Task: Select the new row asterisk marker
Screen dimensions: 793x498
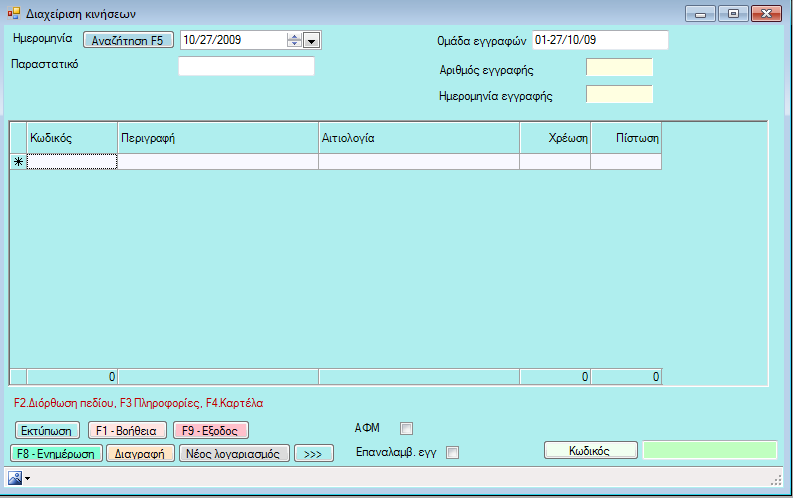Action: click(x=18, y=162)
